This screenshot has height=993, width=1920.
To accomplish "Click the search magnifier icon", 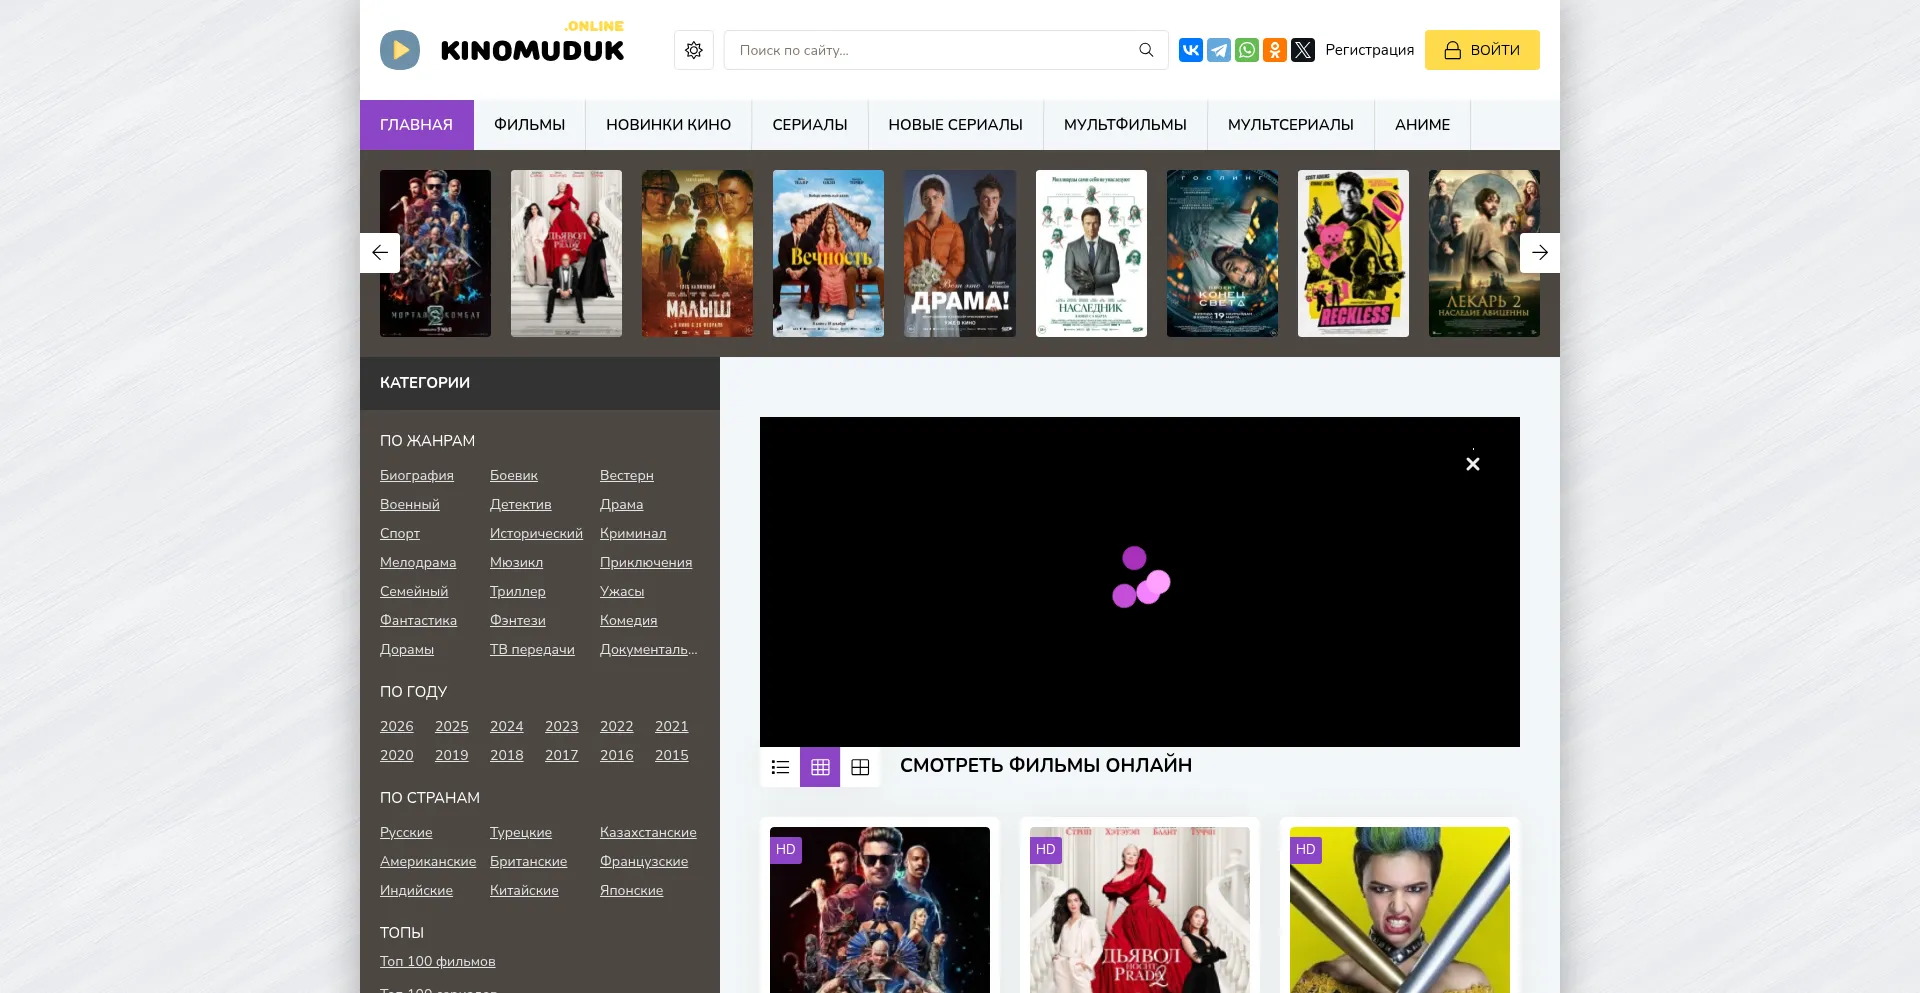I will point(1146,50).
